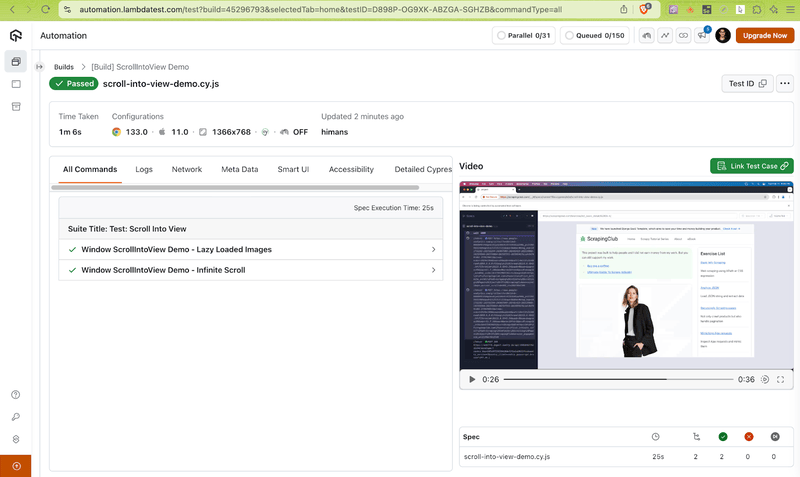Screen dimensions: 800x477
Task: Expand the Lazy Loaded Images test row
Action: (x=251, y=249)
